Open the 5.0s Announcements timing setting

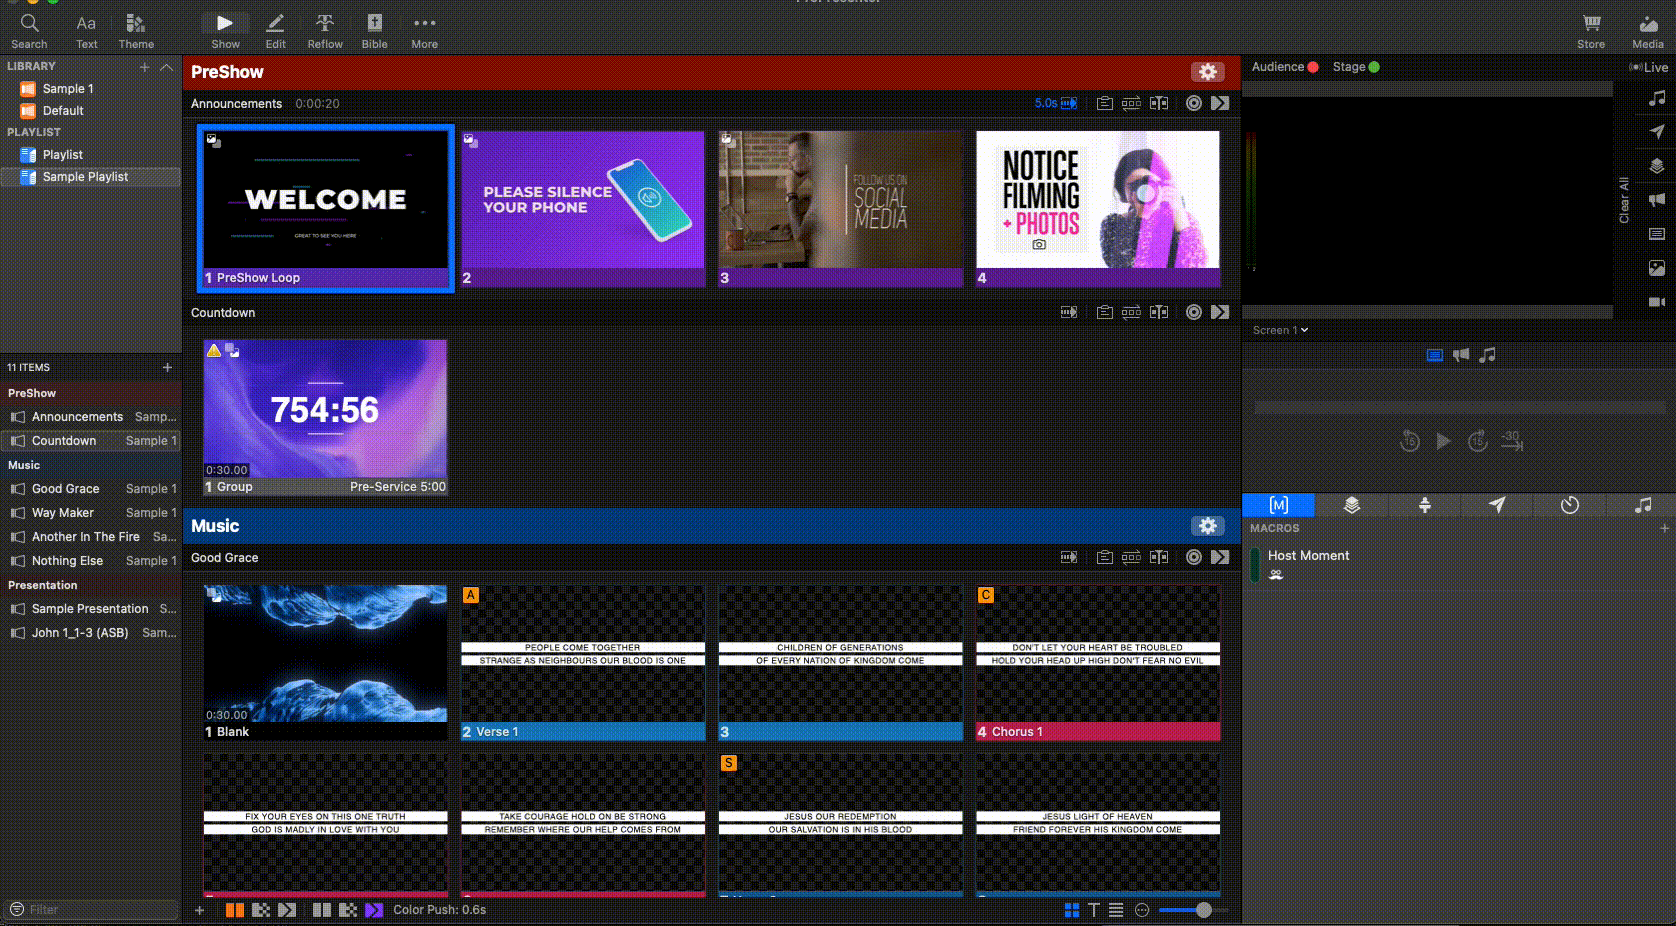1056,103
